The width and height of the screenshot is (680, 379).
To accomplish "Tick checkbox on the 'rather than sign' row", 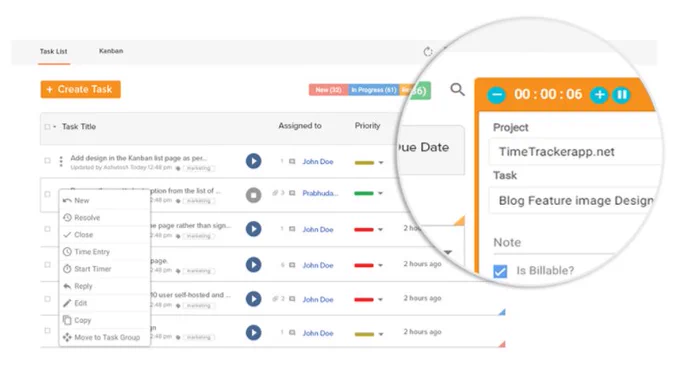I will coord(47,229).
